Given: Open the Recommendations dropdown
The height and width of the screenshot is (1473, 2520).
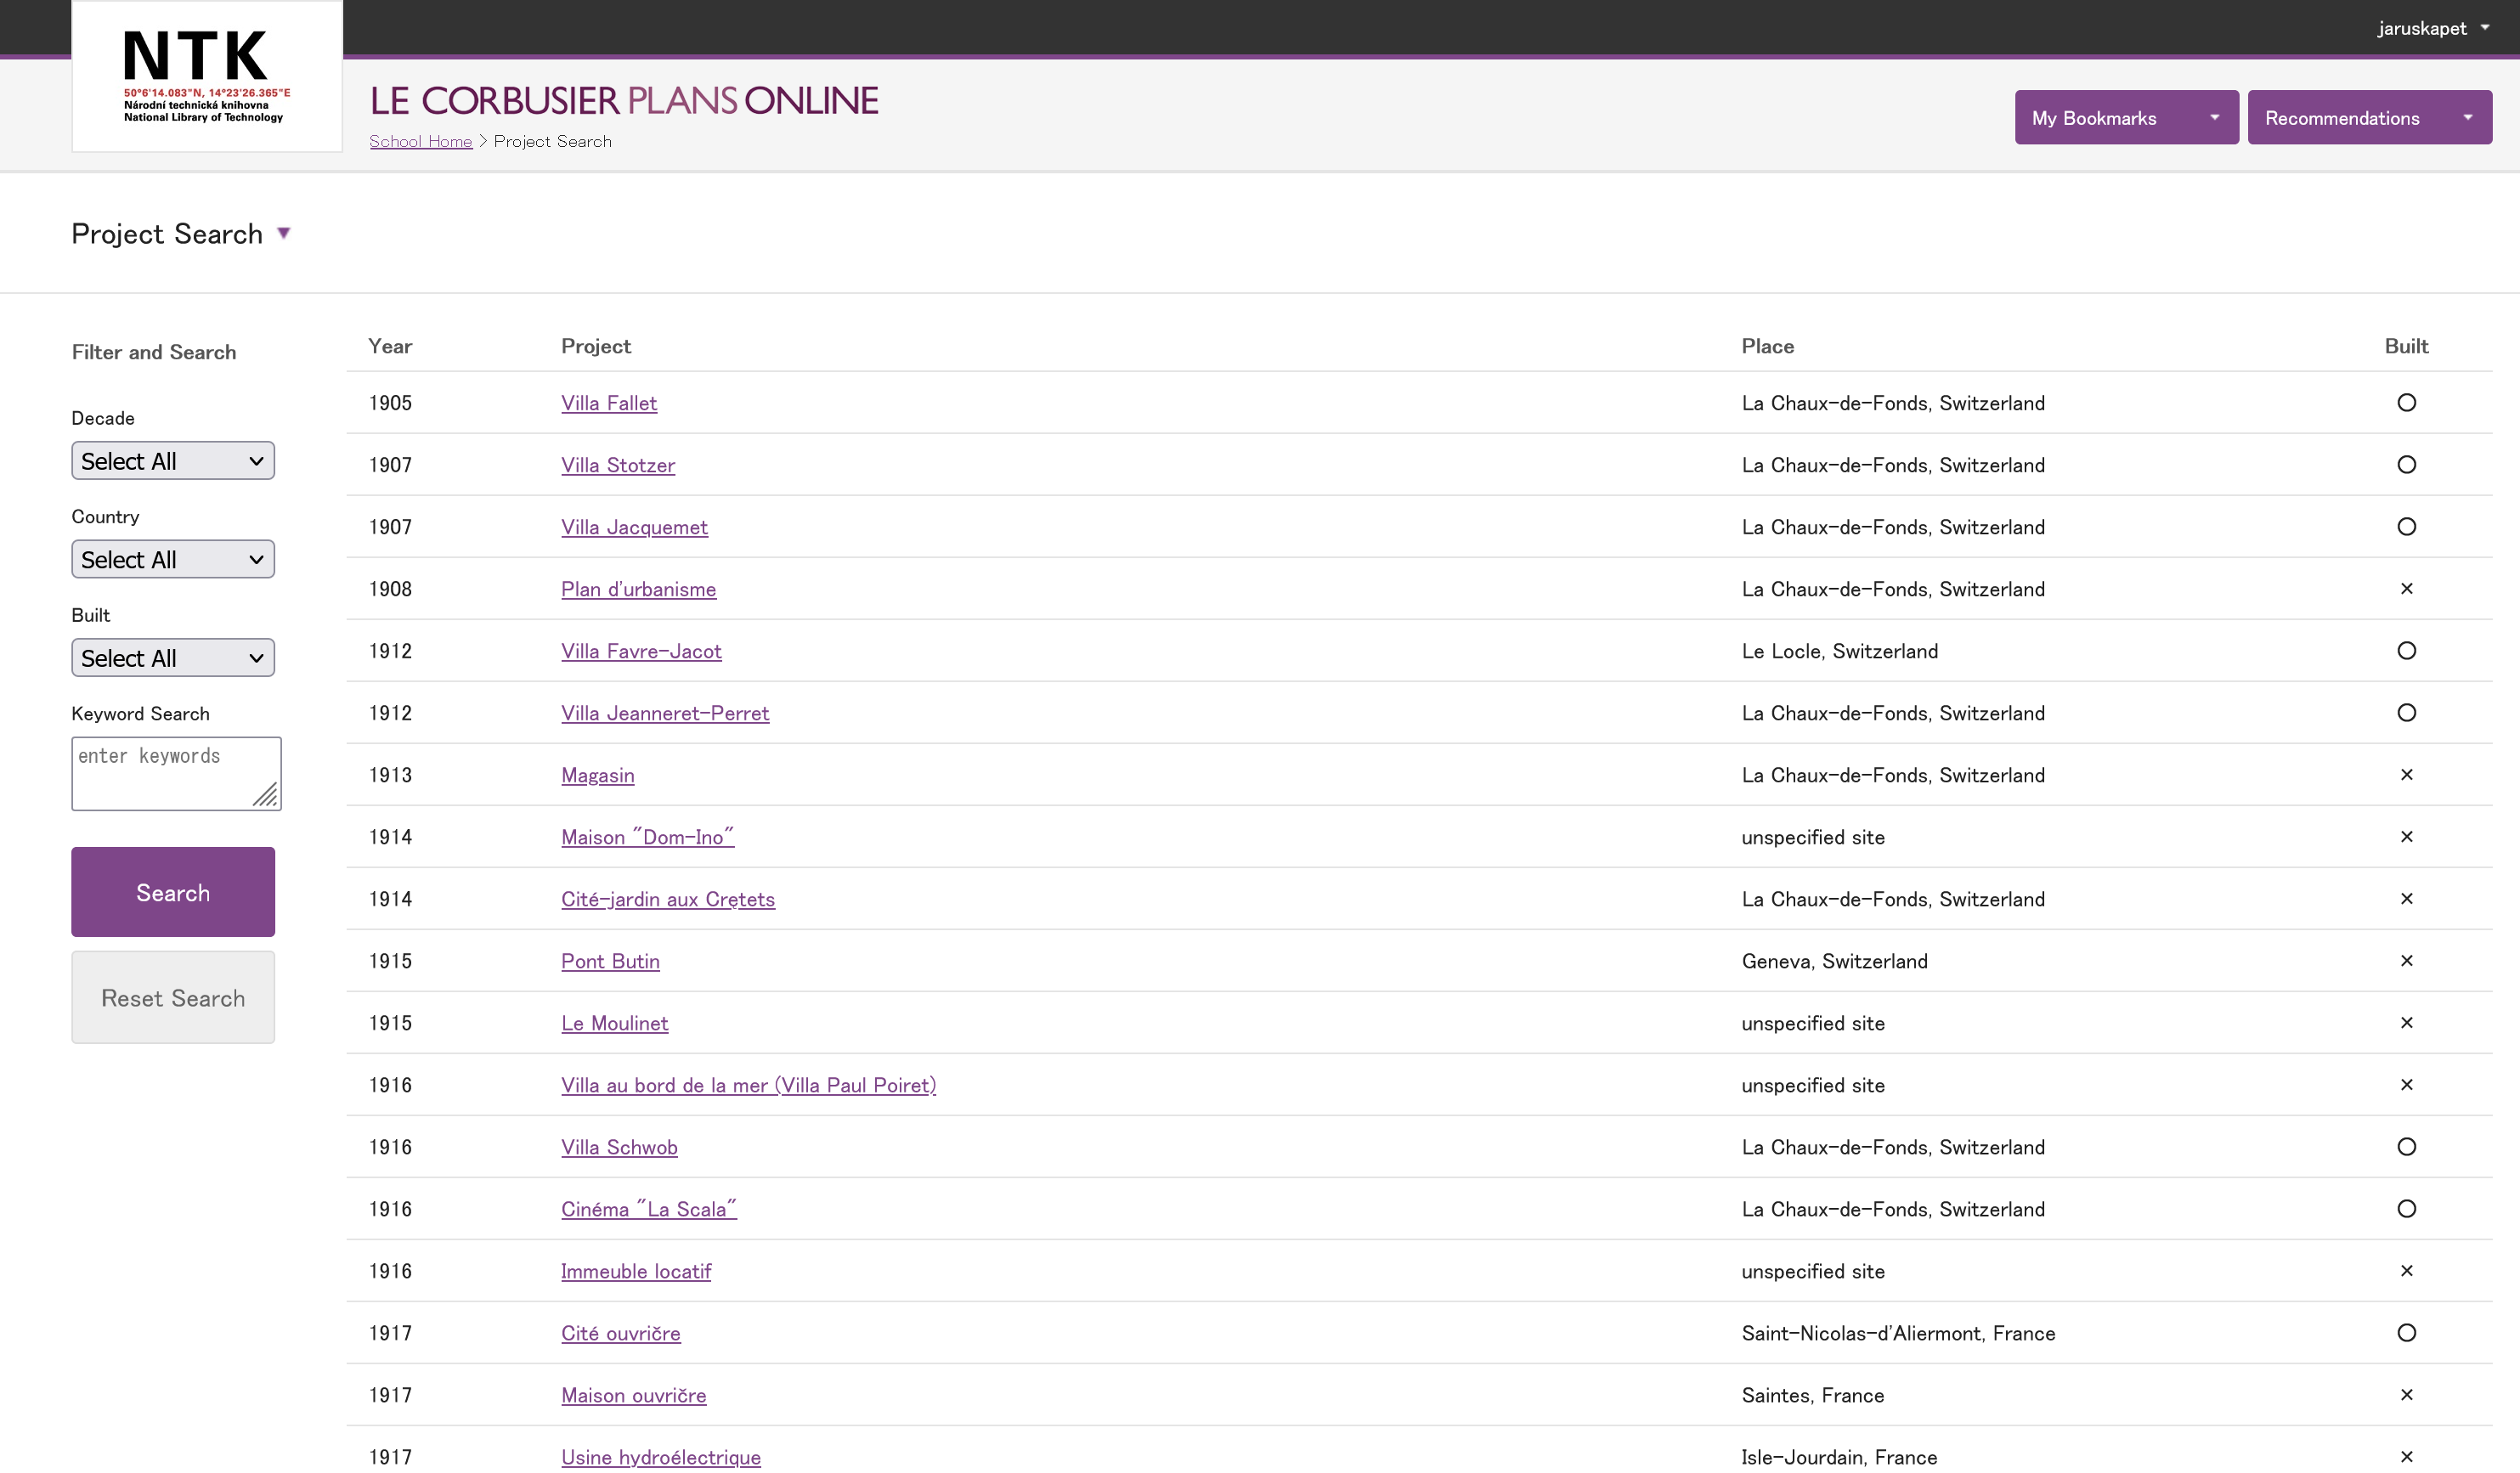Looking at the screenshot, I should pyautogui.click(x=2369, y=118).
